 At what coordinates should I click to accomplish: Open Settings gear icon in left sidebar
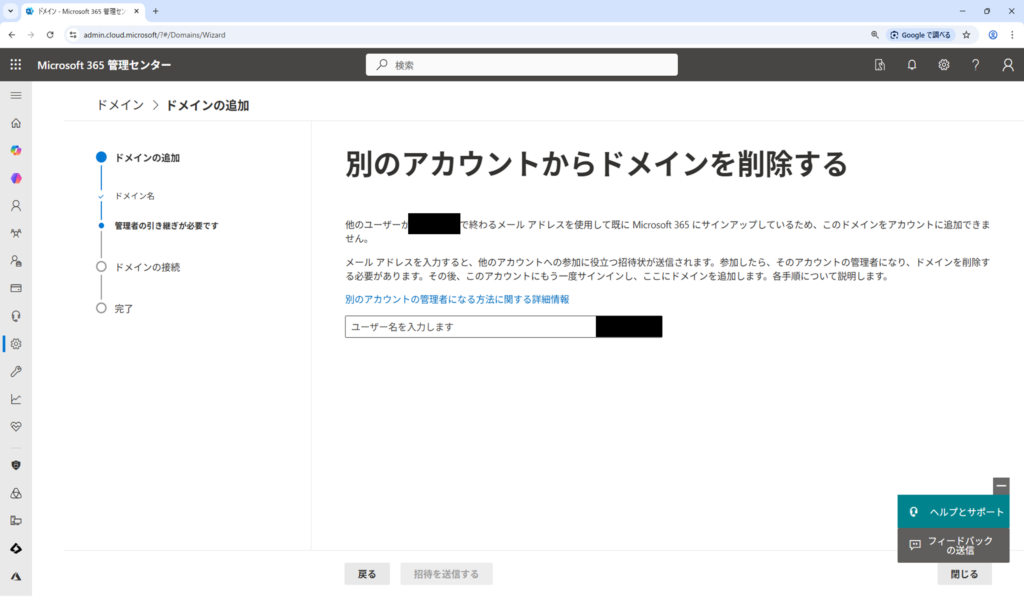(15, 344)
